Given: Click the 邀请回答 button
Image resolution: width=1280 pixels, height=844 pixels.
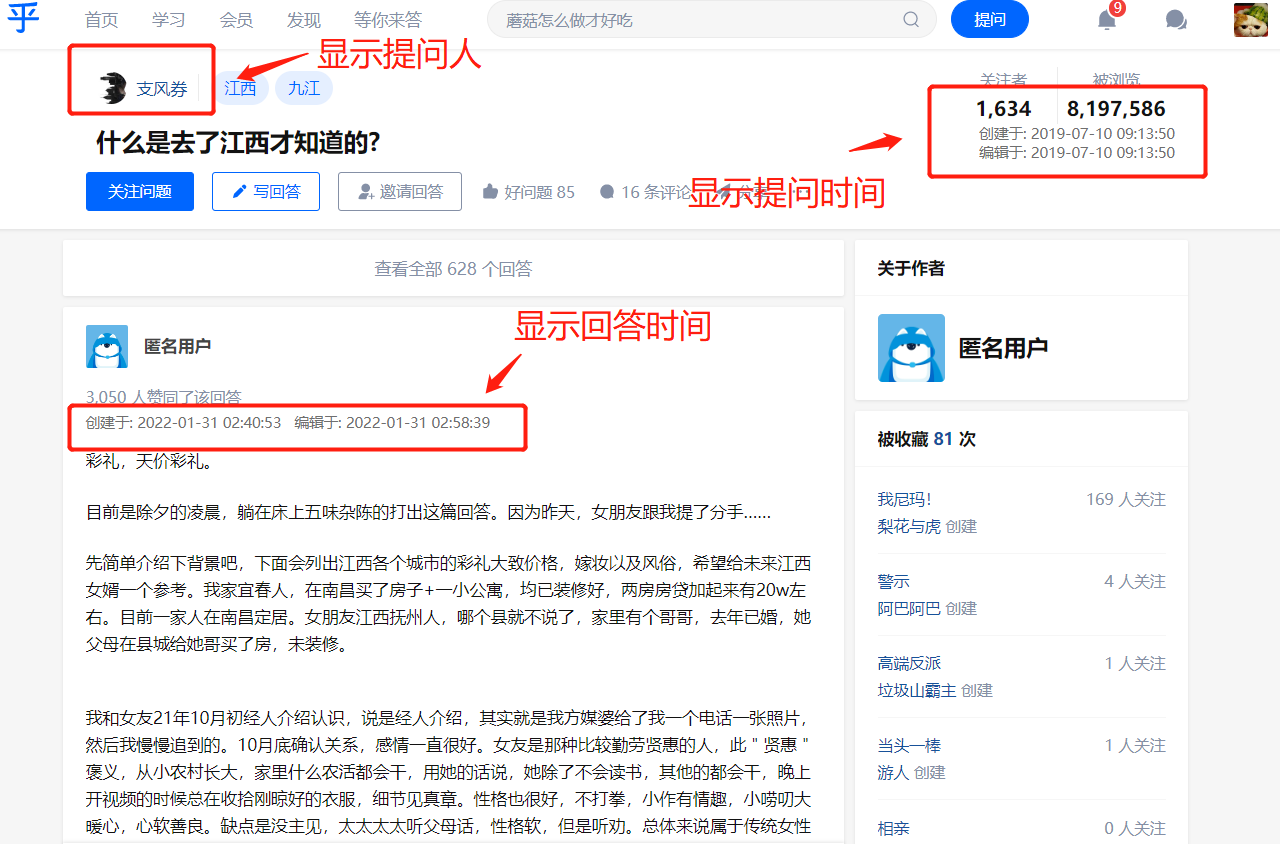Looking at the screenshot, I should 400,192.
